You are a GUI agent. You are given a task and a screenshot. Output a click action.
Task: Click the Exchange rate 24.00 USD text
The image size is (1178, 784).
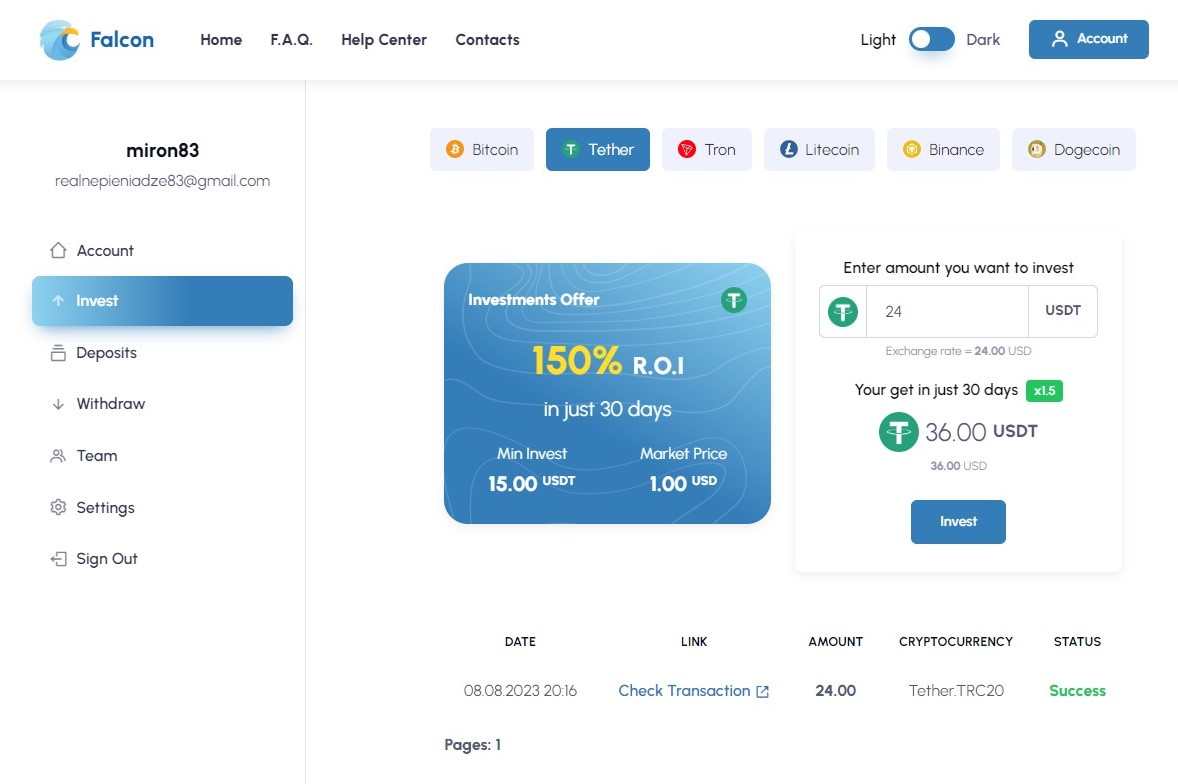(x=958, y=351)
